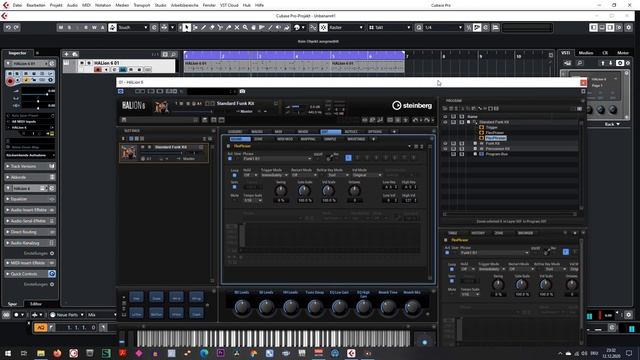The width and height of the screenshot is (640, 360).
Task: Toggle the Loop checkbox in lower-right FlexPhraser panel
Action: pyautogui.click(x=451, y=269)
